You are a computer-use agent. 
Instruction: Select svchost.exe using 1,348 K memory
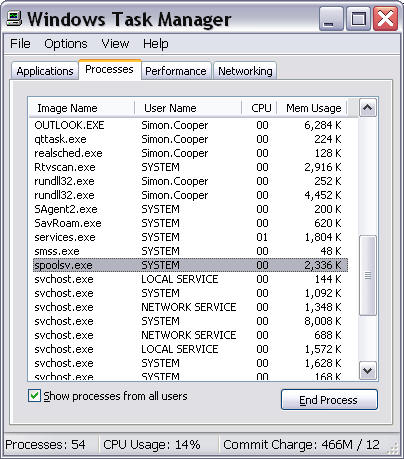(x=190, y=307)
